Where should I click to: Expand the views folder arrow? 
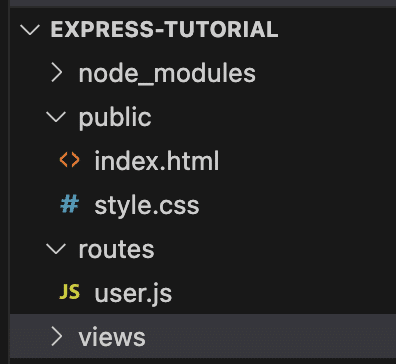(57, 336)
